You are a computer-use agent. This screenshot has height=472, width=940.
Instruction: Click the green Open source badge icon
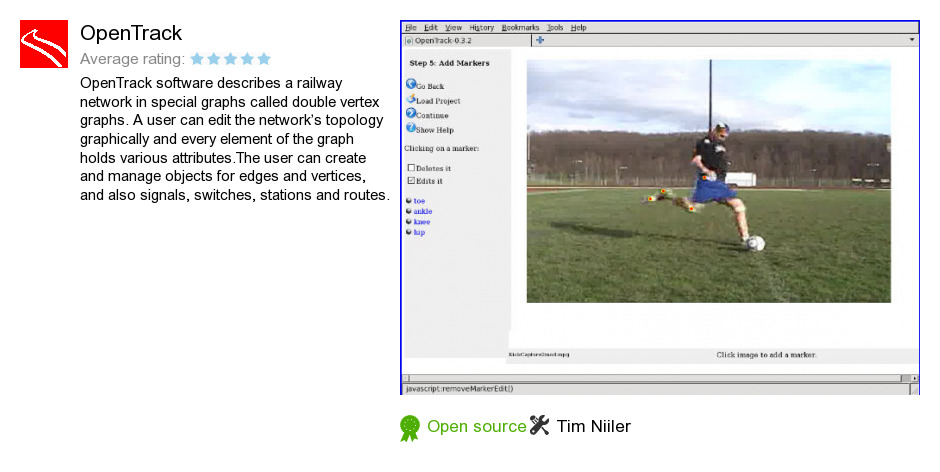[410, 428]
